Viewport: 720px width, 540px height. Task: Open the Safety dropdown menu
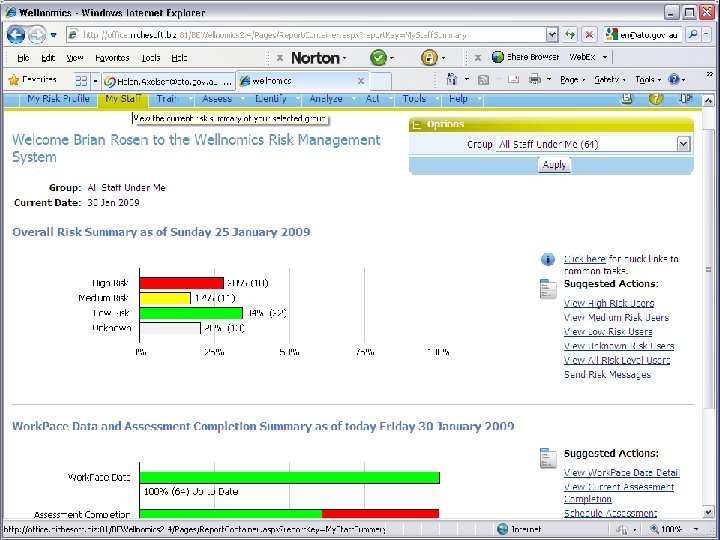(609, 80)
